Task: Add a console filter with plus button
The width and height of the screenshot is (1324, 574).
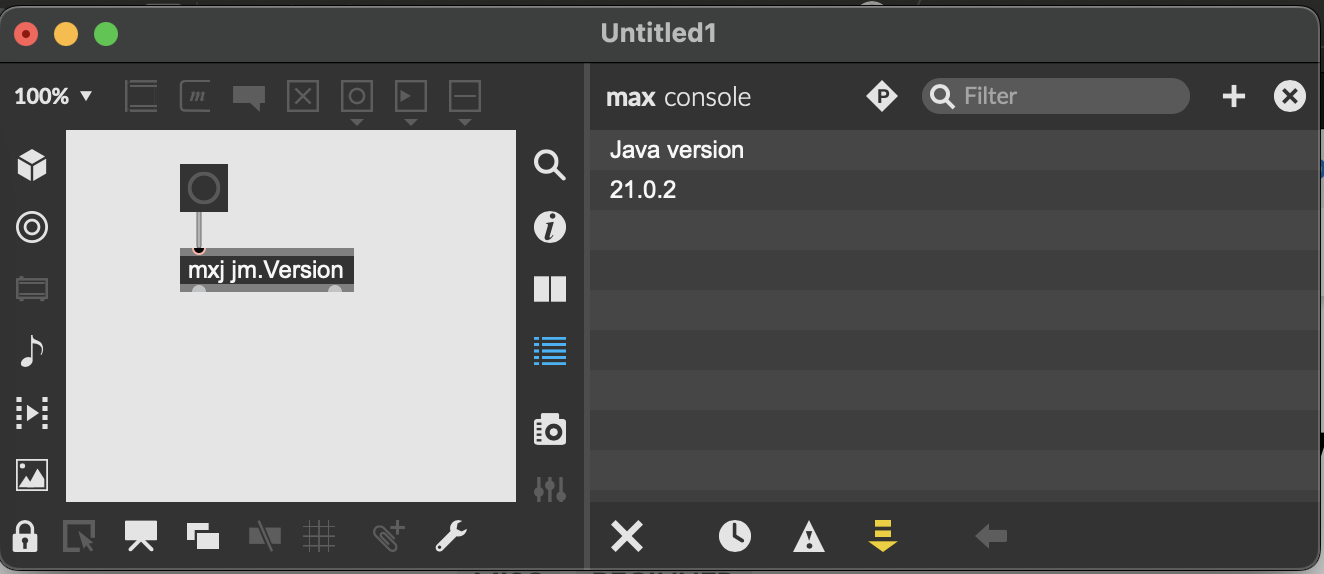Action: click(x=1234, y=96)
